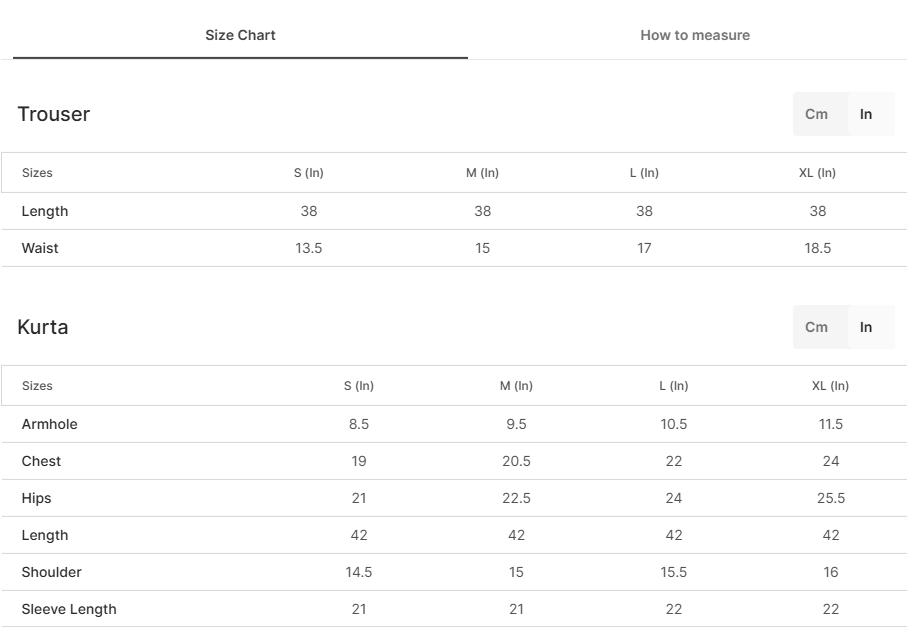
Task: Switch to the How to measure tab
Action: [695, 35]
